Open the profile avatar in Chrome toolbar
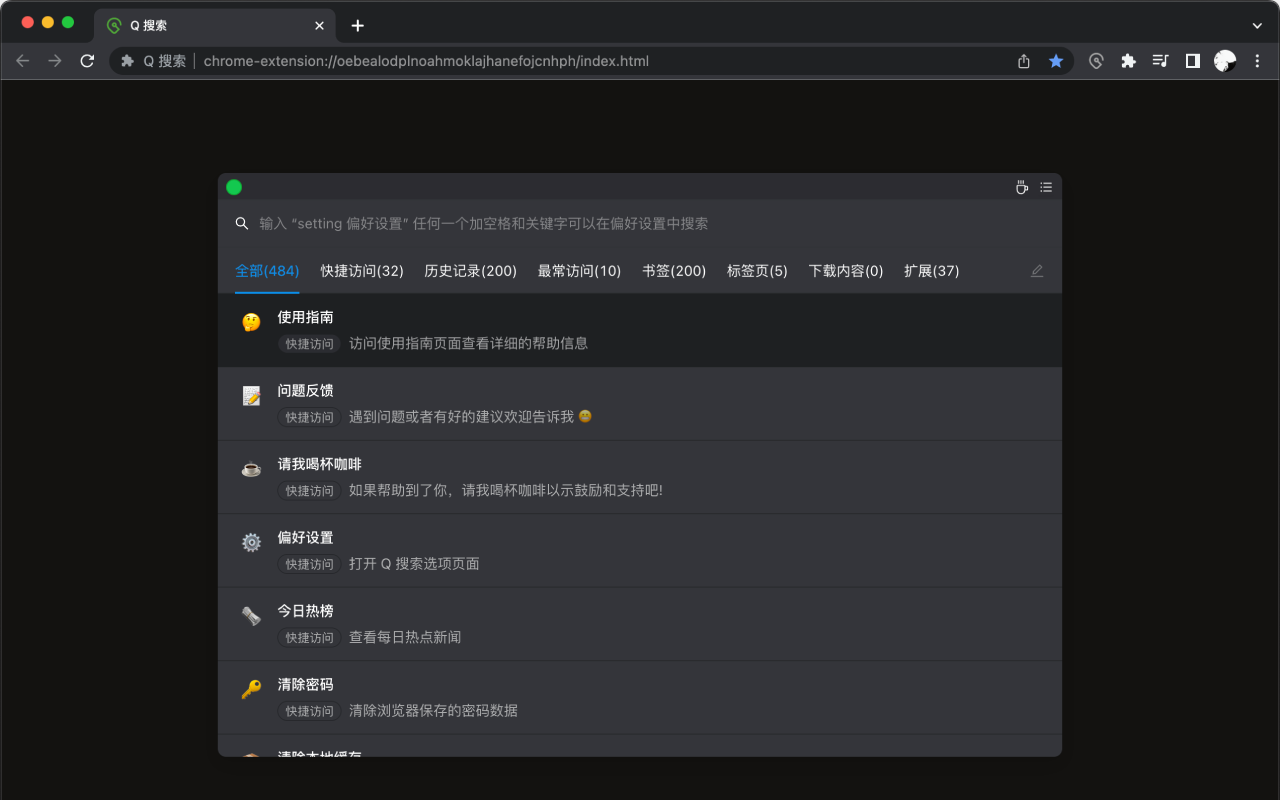Viewport: 1280px width, 800px height. point(1225,61)
